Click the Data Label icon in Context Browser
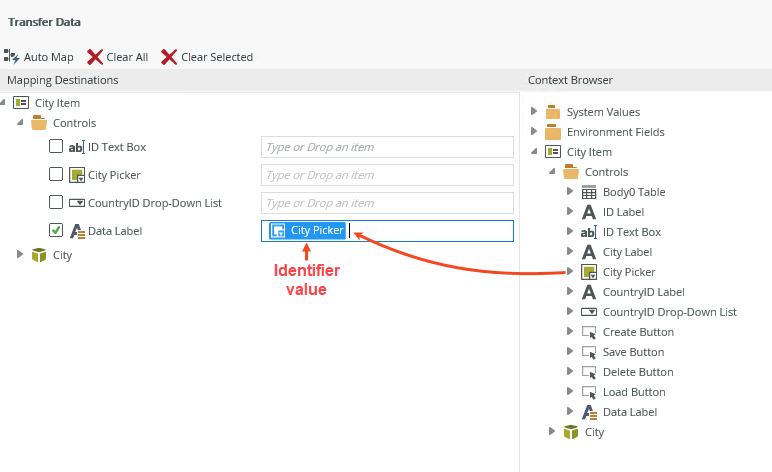Viewport: 772px width, 472px height. [x=589, y=412]
